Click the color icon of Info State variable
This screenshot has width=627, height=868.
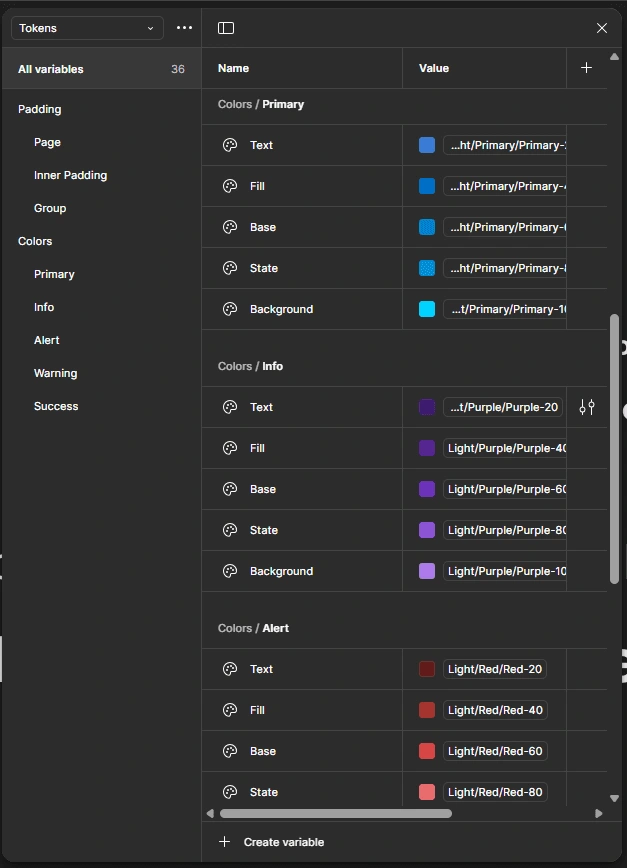(230, 530)
